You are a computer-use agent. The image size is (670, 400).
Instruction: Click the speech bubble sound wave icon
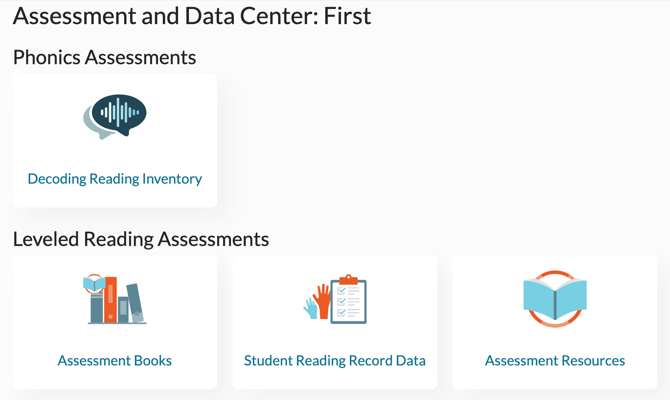(115, 117)
